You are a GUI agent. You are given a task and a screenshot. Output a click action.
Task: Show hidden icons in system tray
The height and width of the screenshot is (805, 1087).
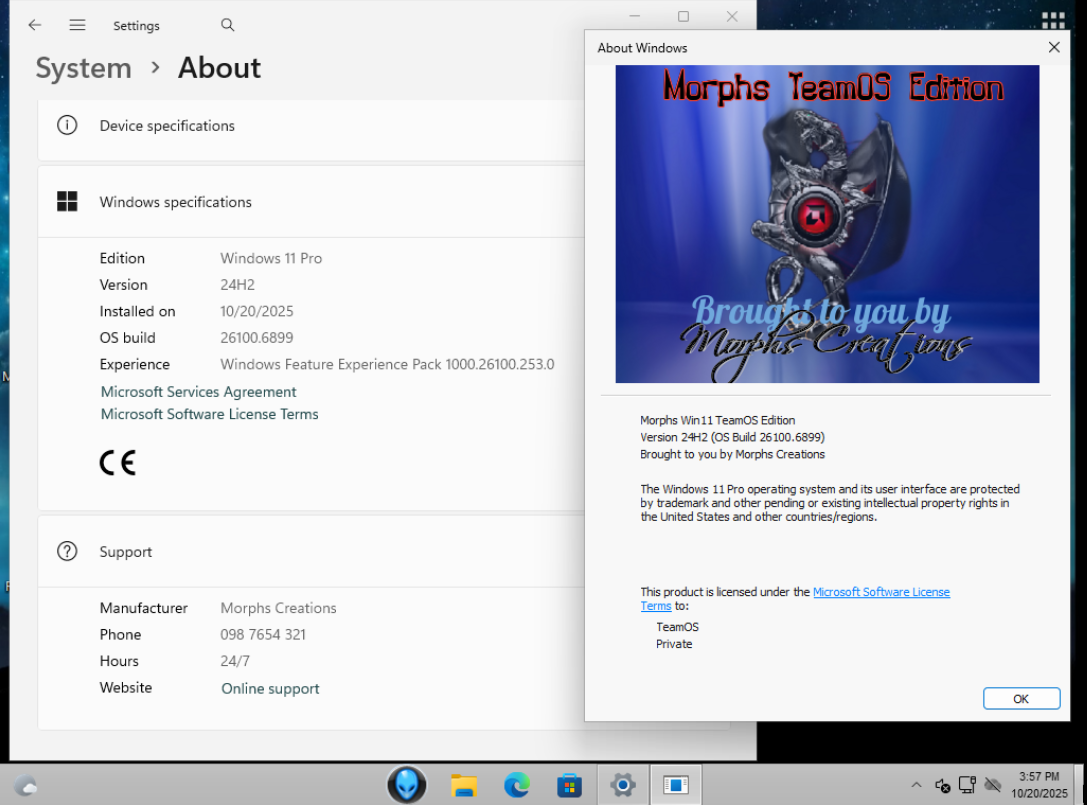tap(916, 785)
